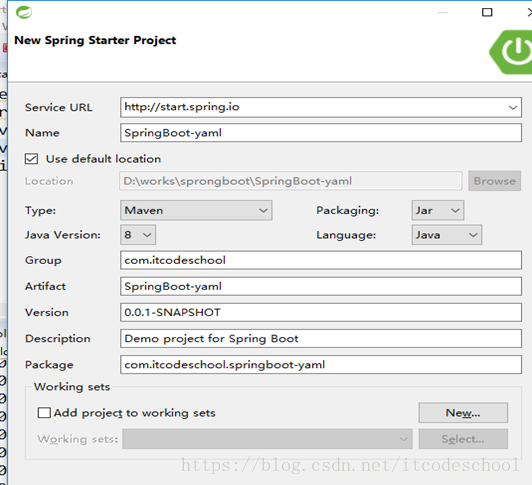Click the Location label
Image resolution: width=532 pixels, height=485 pixels.
[x=49, y=181]
